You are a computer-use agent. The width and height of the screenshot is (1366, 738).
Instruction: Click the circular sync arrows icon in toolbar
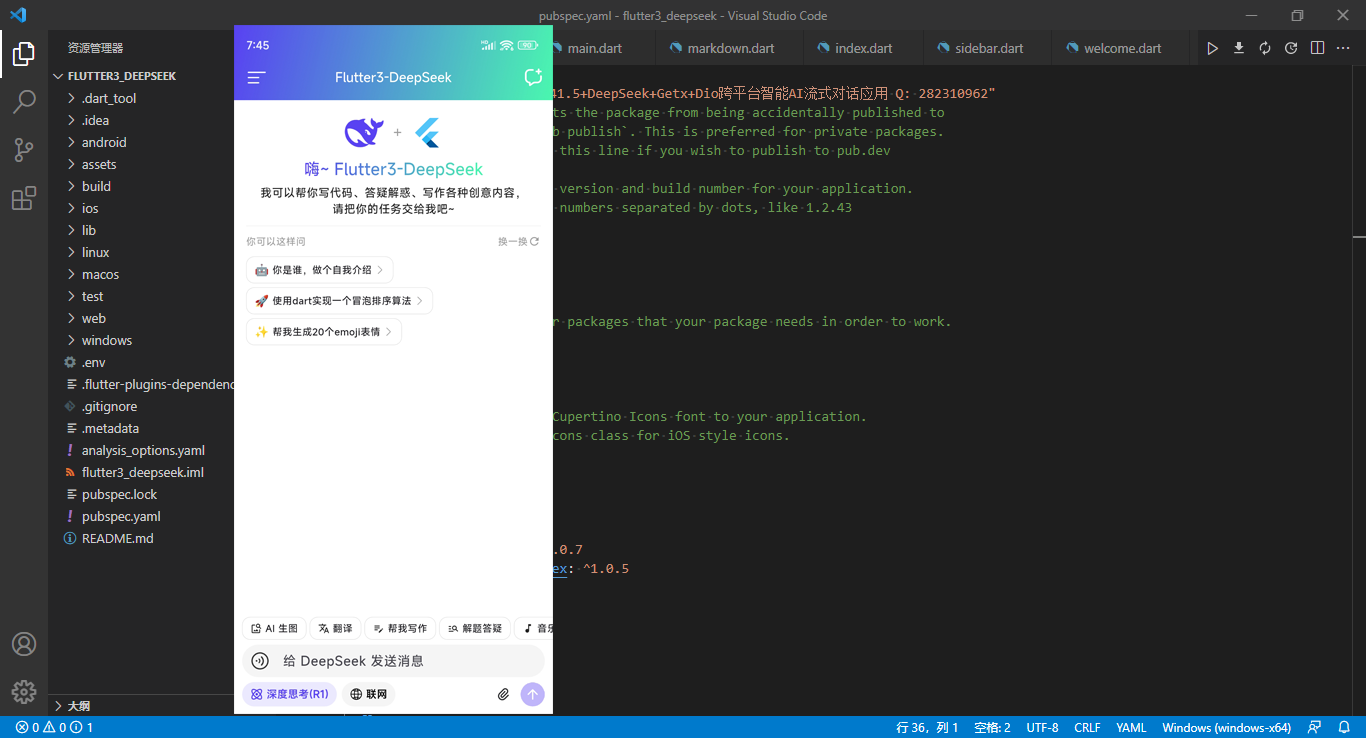[x=1265, y=48]
